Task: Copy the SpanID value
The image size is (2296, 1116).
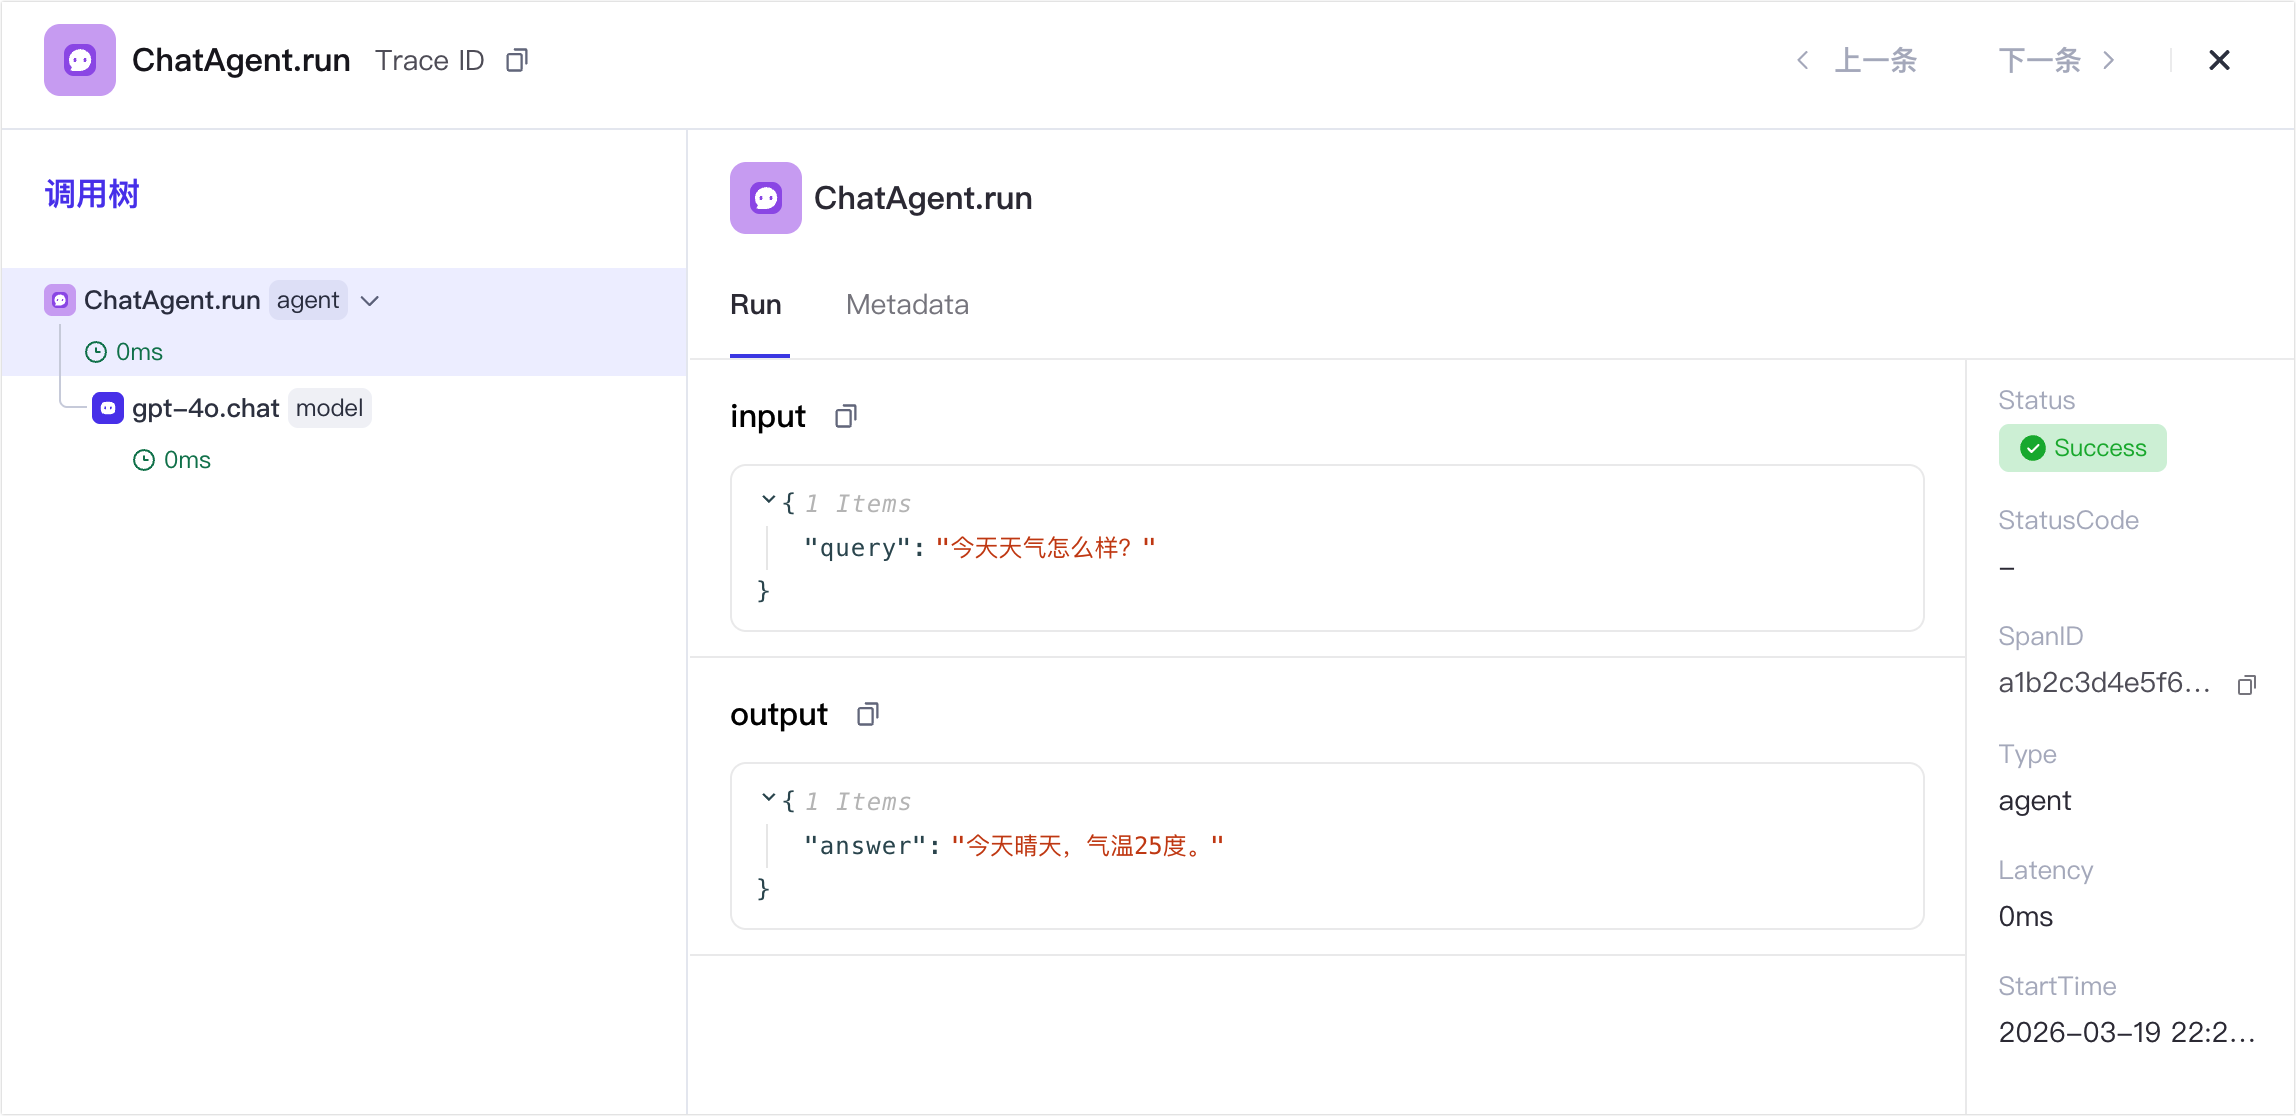Action: 2247,684
